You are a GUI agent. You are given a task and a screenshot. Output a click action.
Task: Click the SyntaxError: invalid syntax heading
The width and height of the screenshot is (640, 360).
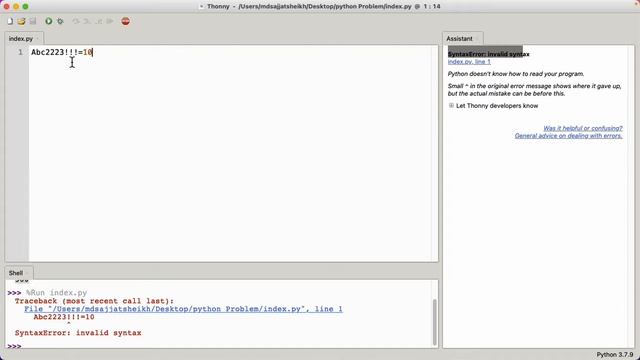click(489, 54)
